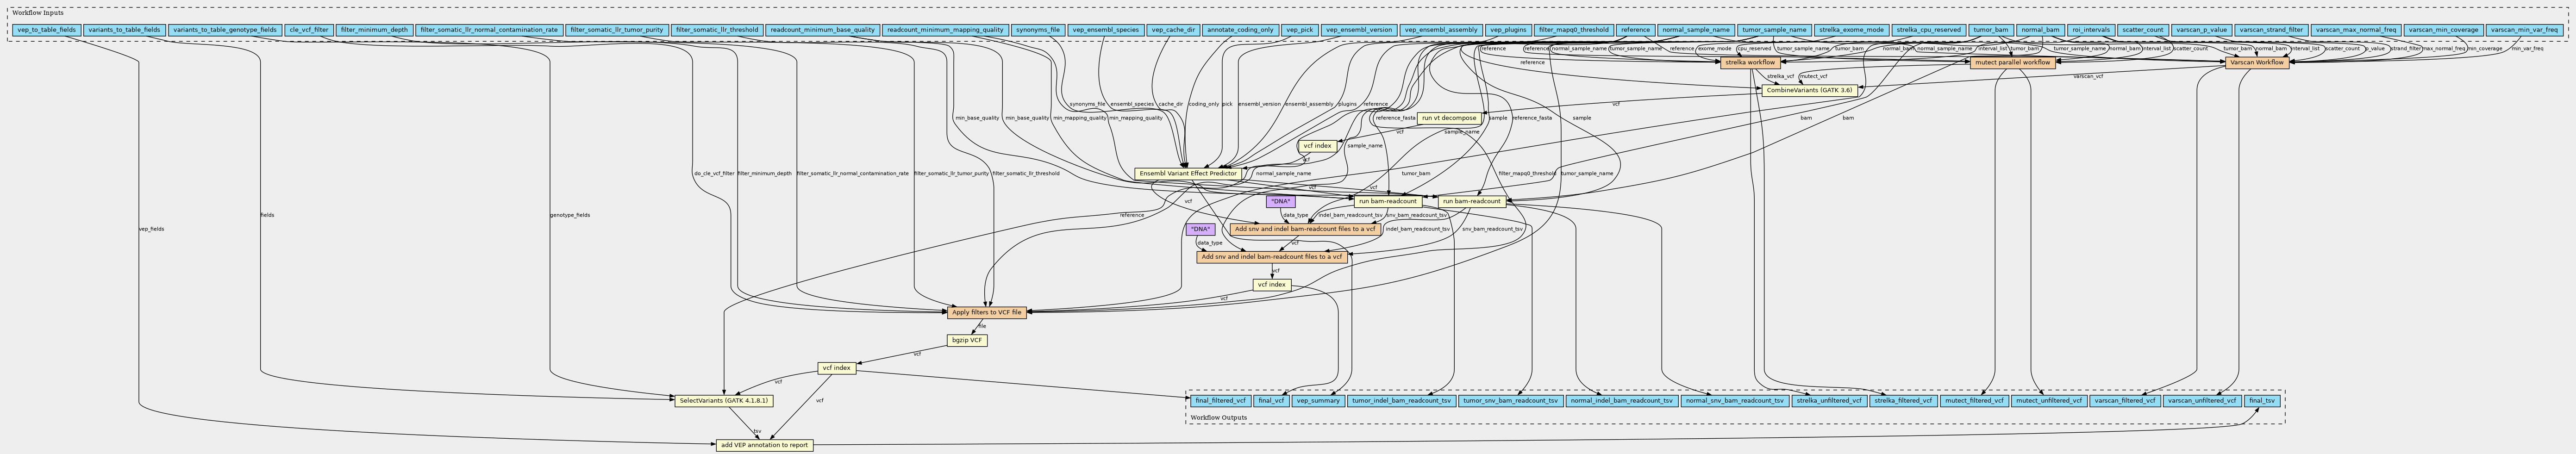Image resolution: width=2576 pixels, height=454 pixels.
Task: Select the final_tsv output node
Action: click(x=2261, y=401)
